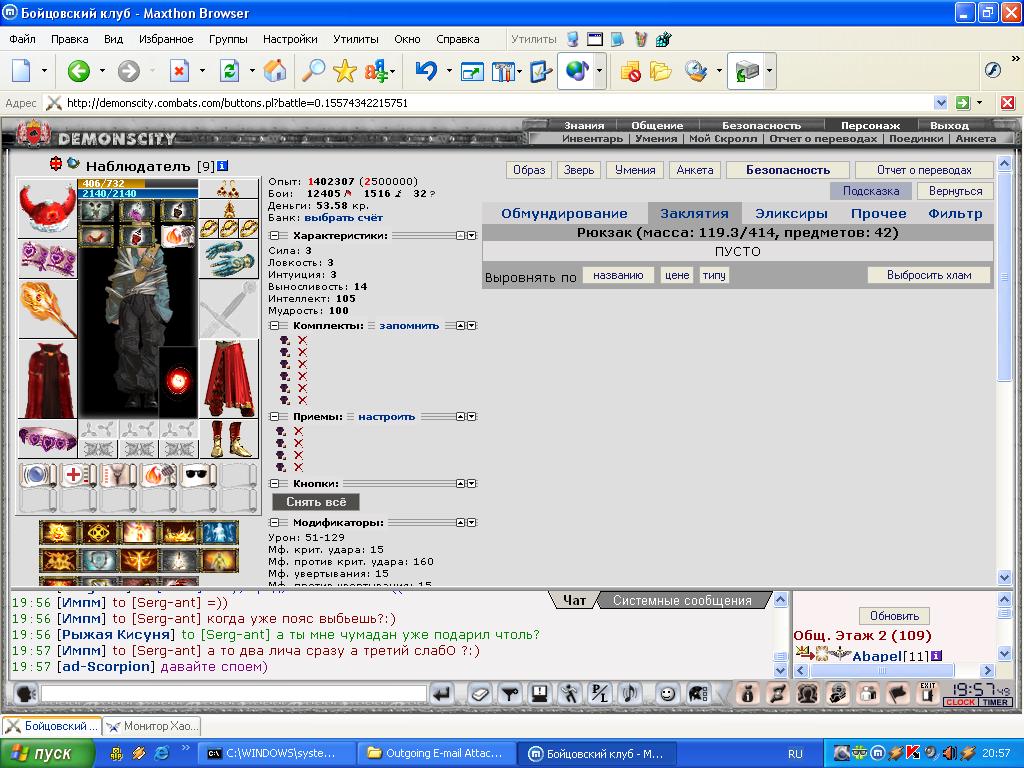Screen dimensions: 1024x768
Task: Click the red and gold boots slot
Action: pyautogui.click(x=229, y=439)
